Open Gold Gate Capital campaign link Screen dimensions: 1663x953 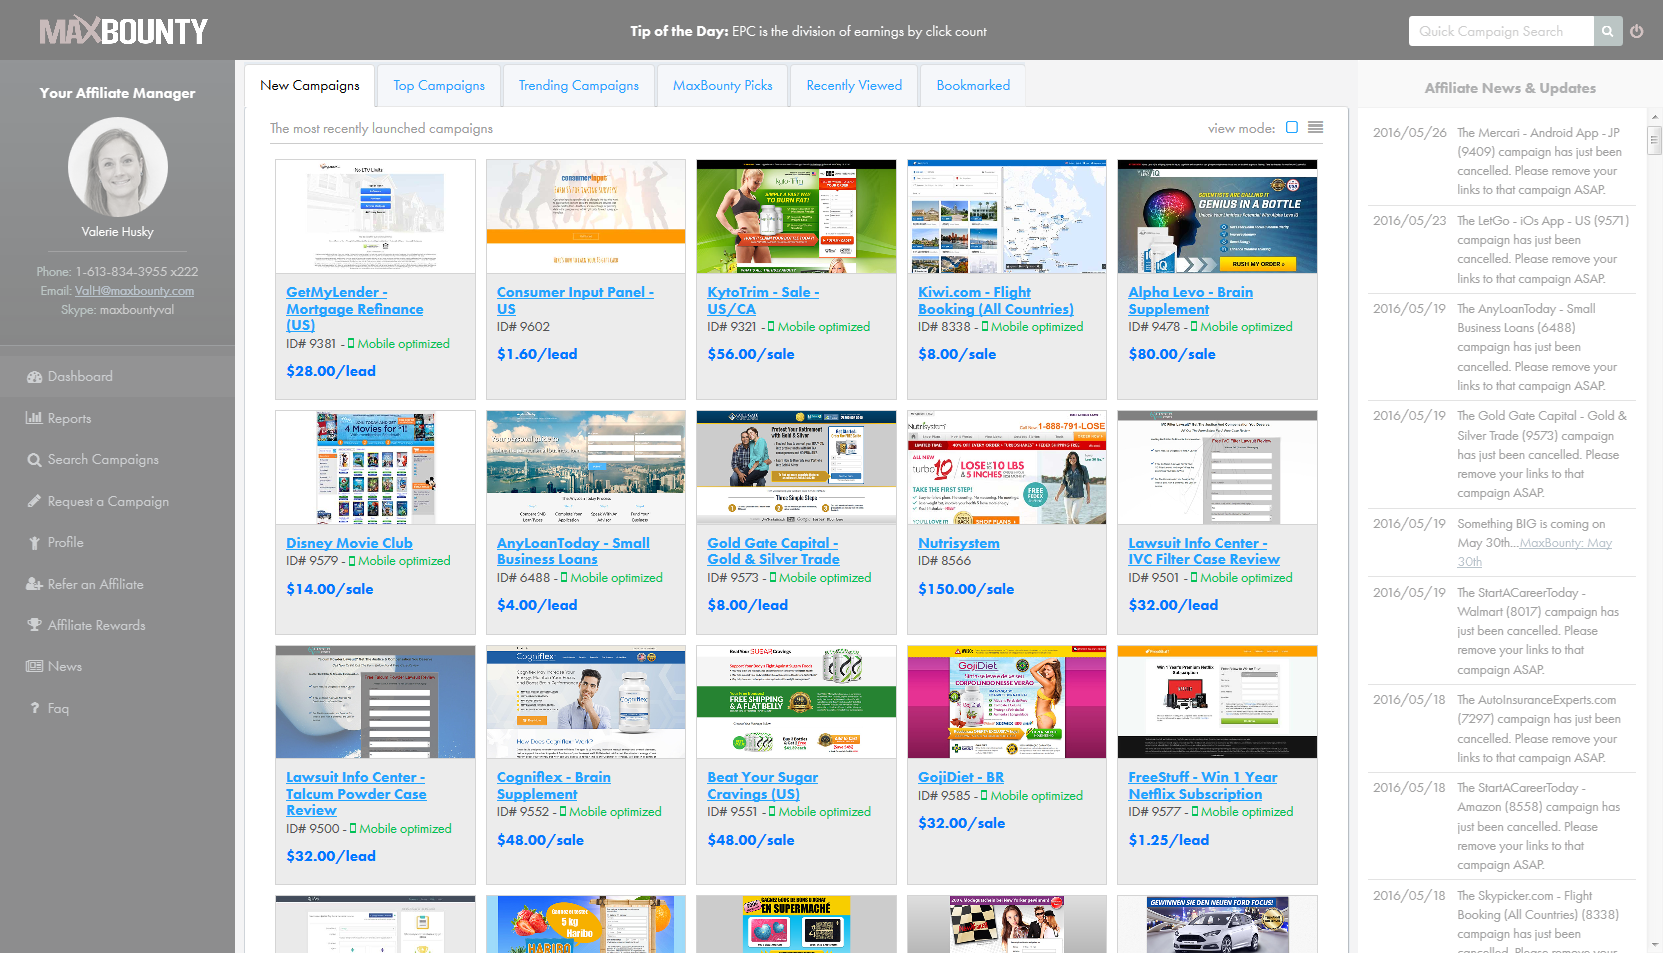pos(773,551)
